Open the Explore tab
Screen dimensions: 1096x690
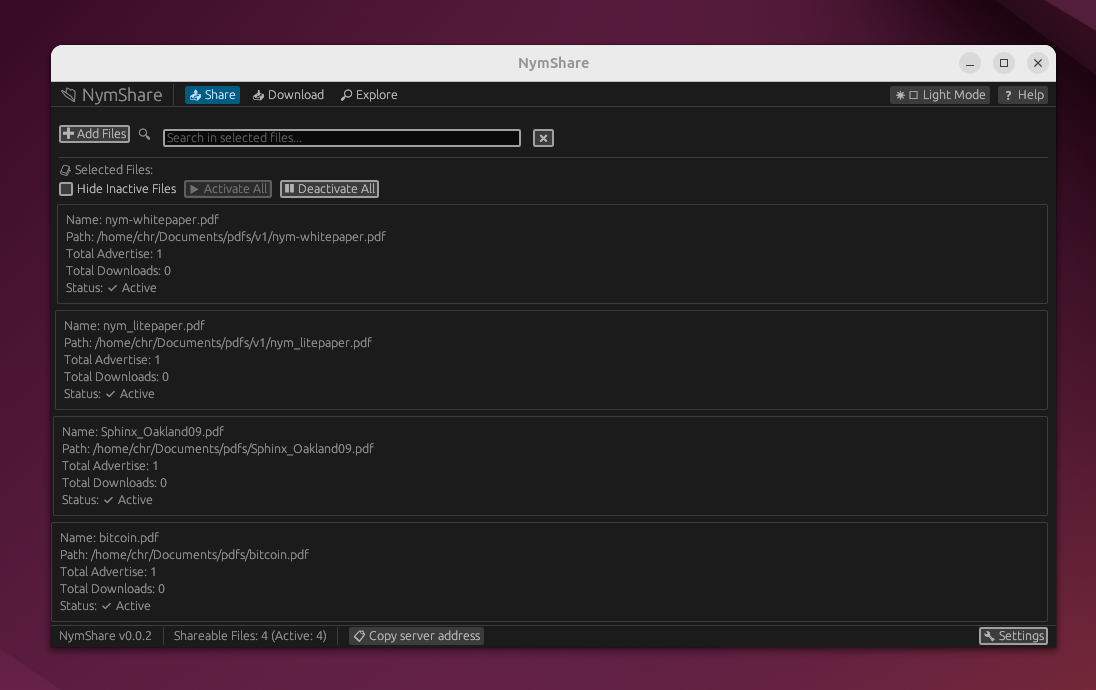tap(369, 95)
